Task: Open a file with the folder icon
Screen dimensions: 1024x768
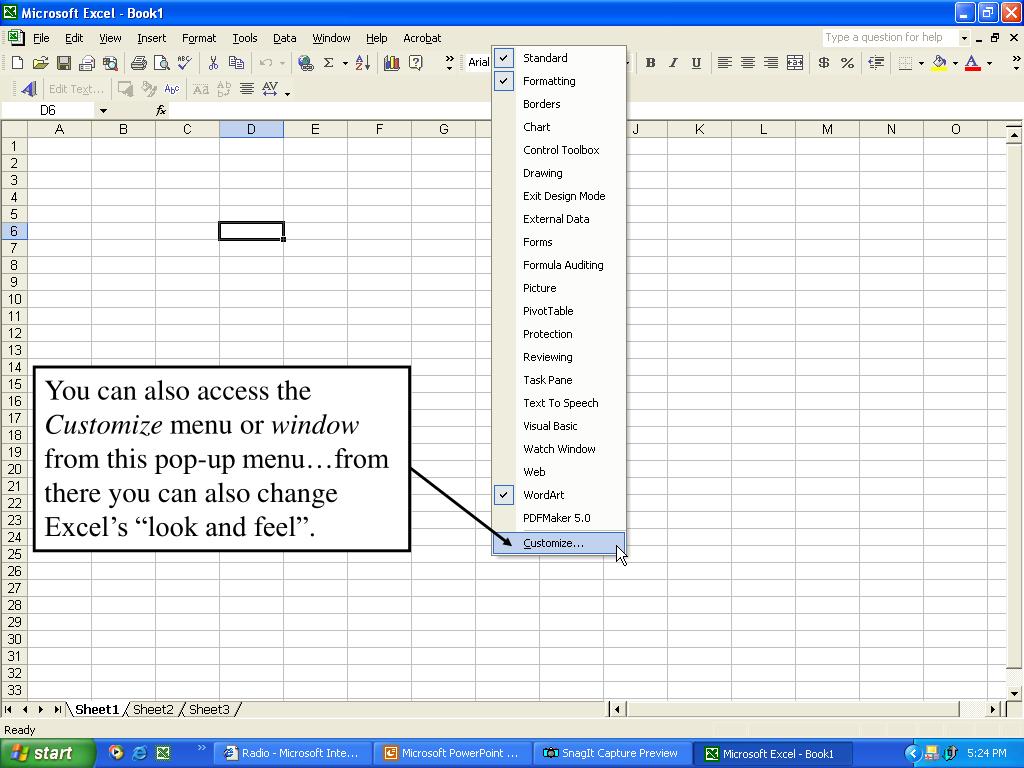Action: tap(40, 63)
